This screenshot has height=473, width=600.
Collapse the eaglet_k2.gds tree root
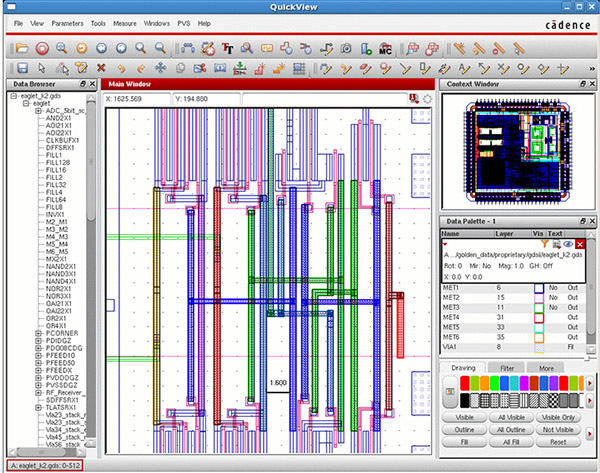click(x=14, y=96)
